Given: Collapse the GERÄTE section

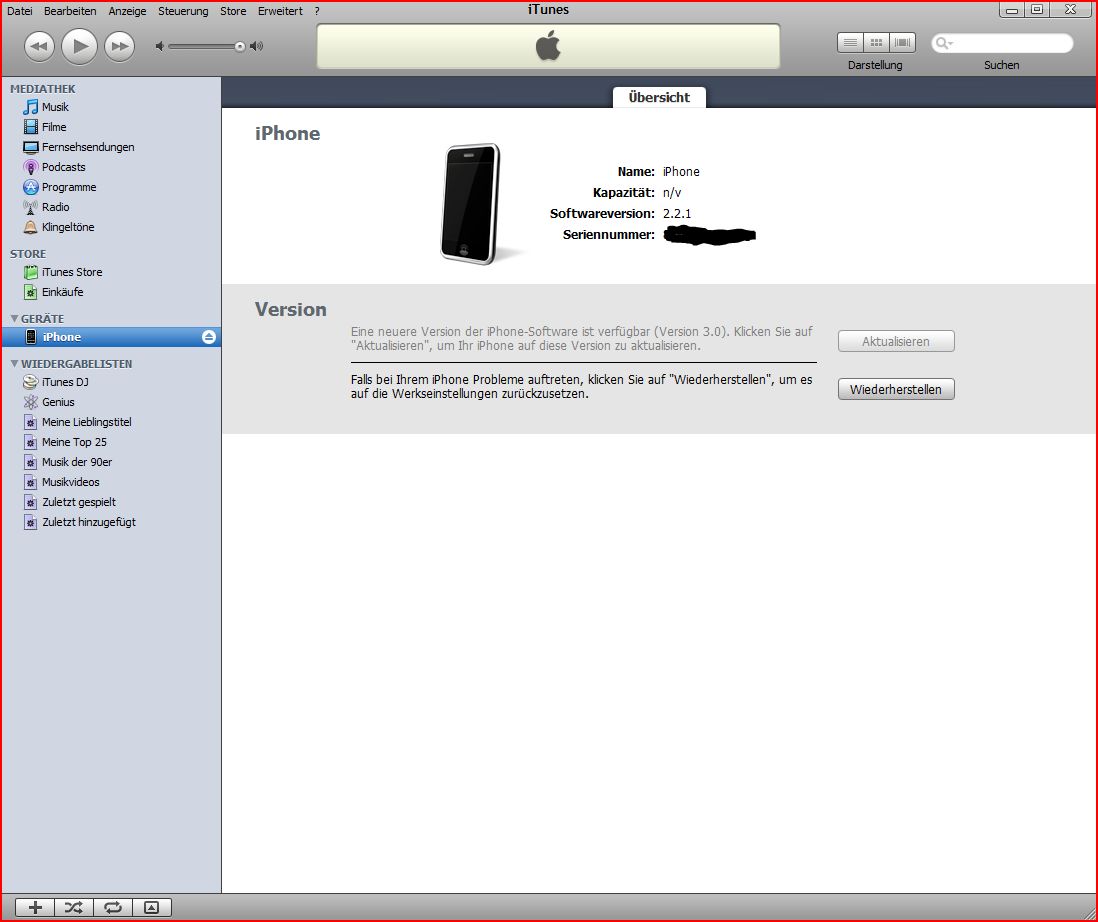Looking at the screenshot, I should [13, 319].
